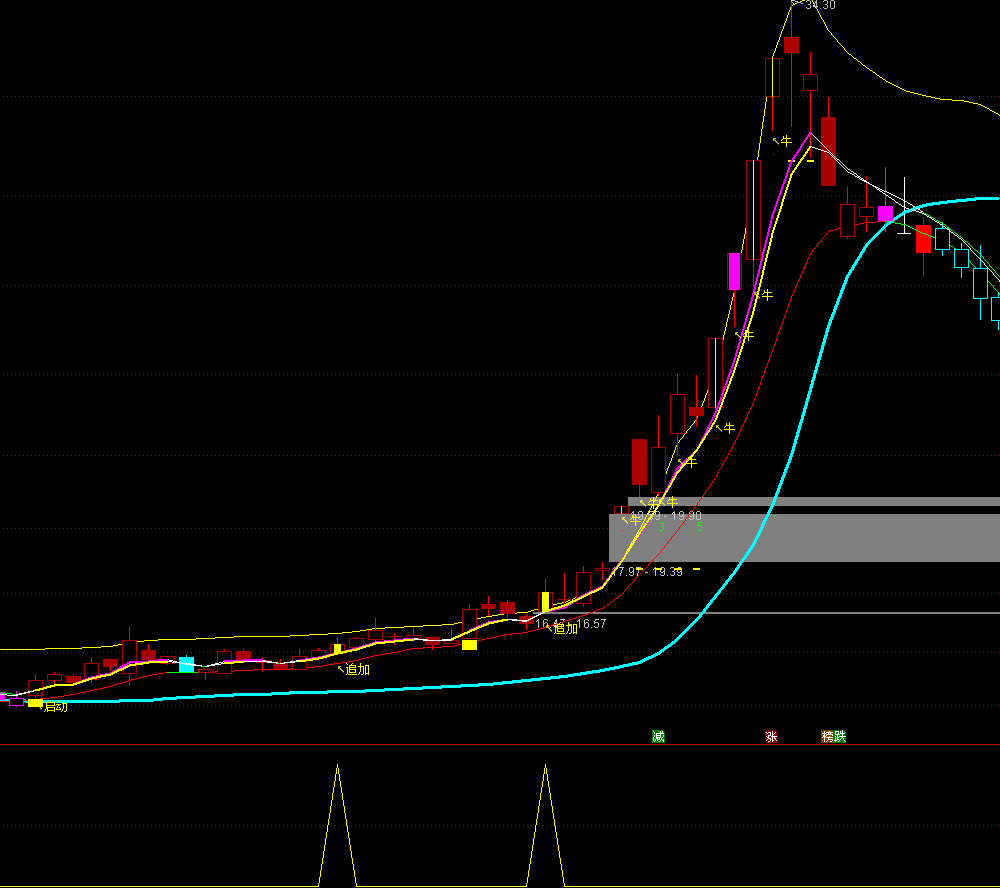Click the 追加 marker near 16.57
The height and width of the screenshot is (888, 1000).
coord(565,628)
